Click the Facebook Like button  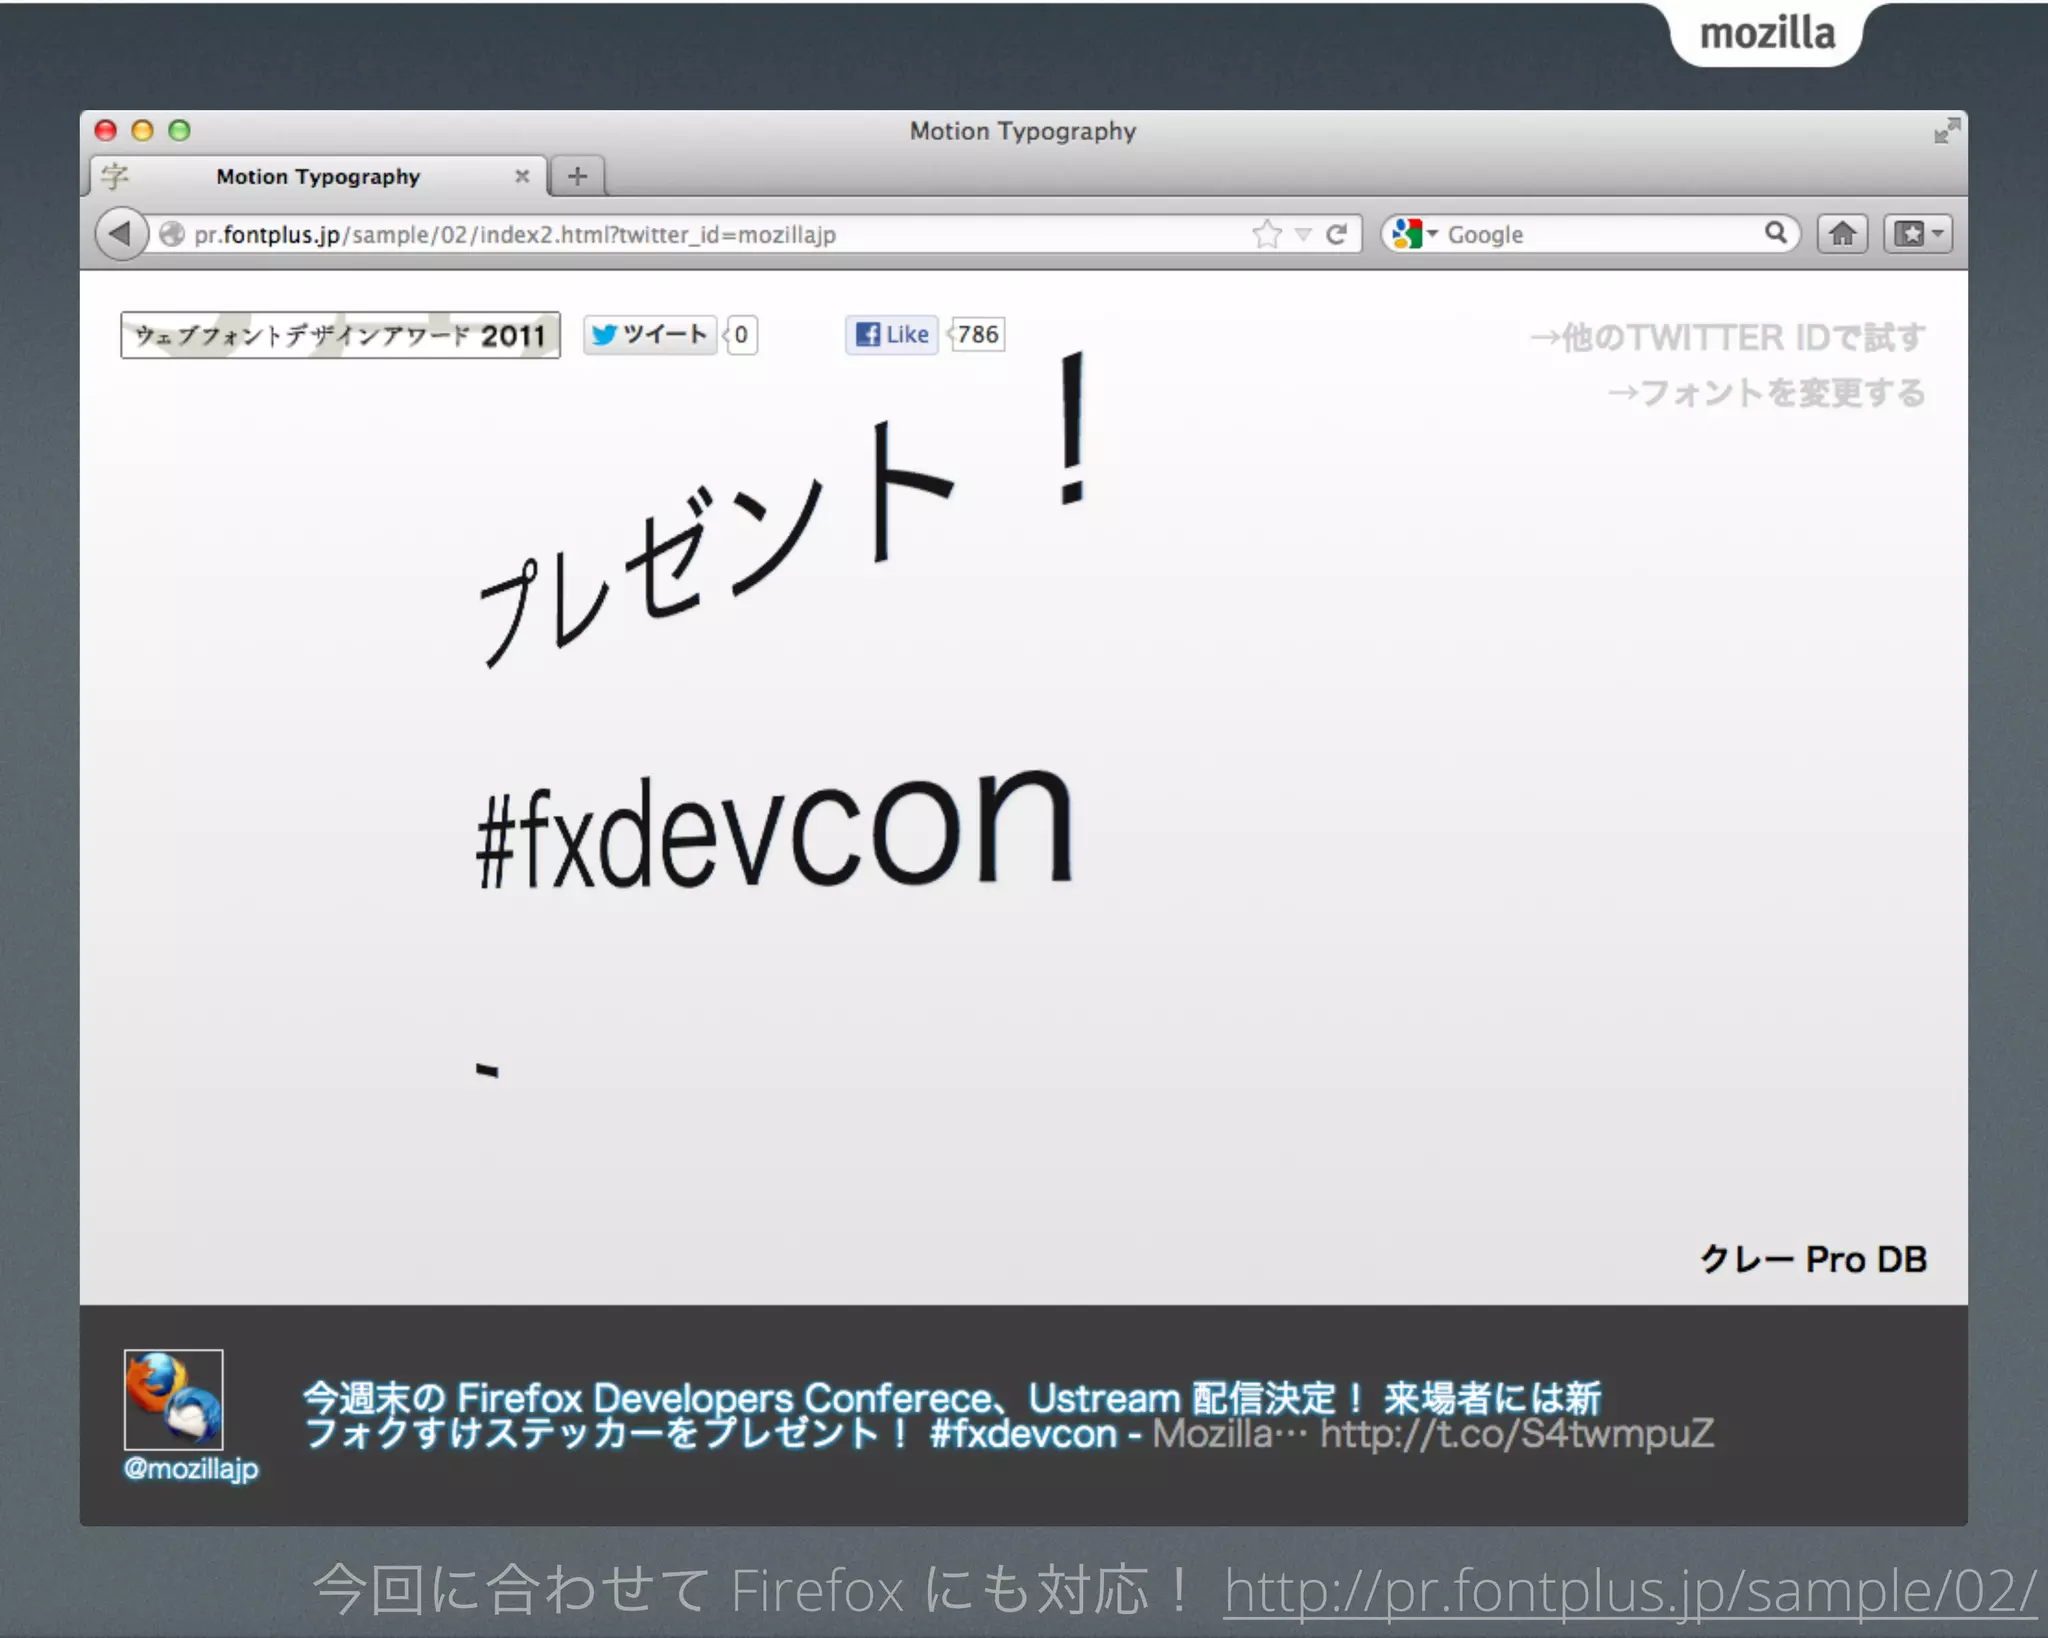point(892,334)
